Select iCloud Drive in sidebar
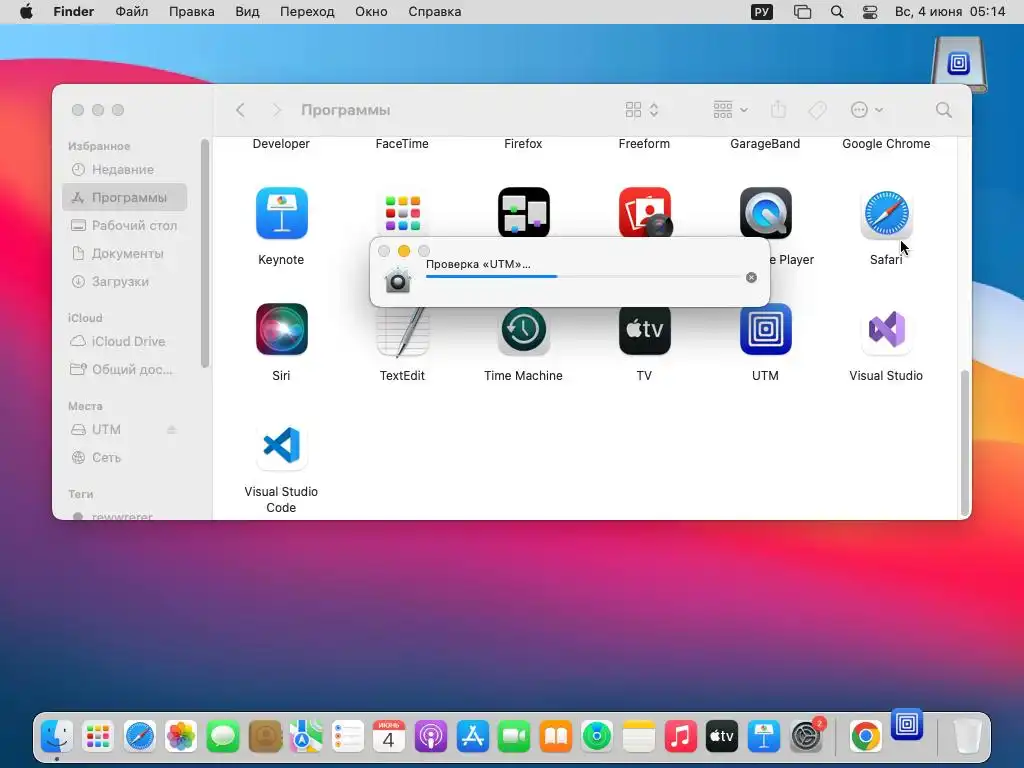1024x768 pixels. tap(125, 341)
